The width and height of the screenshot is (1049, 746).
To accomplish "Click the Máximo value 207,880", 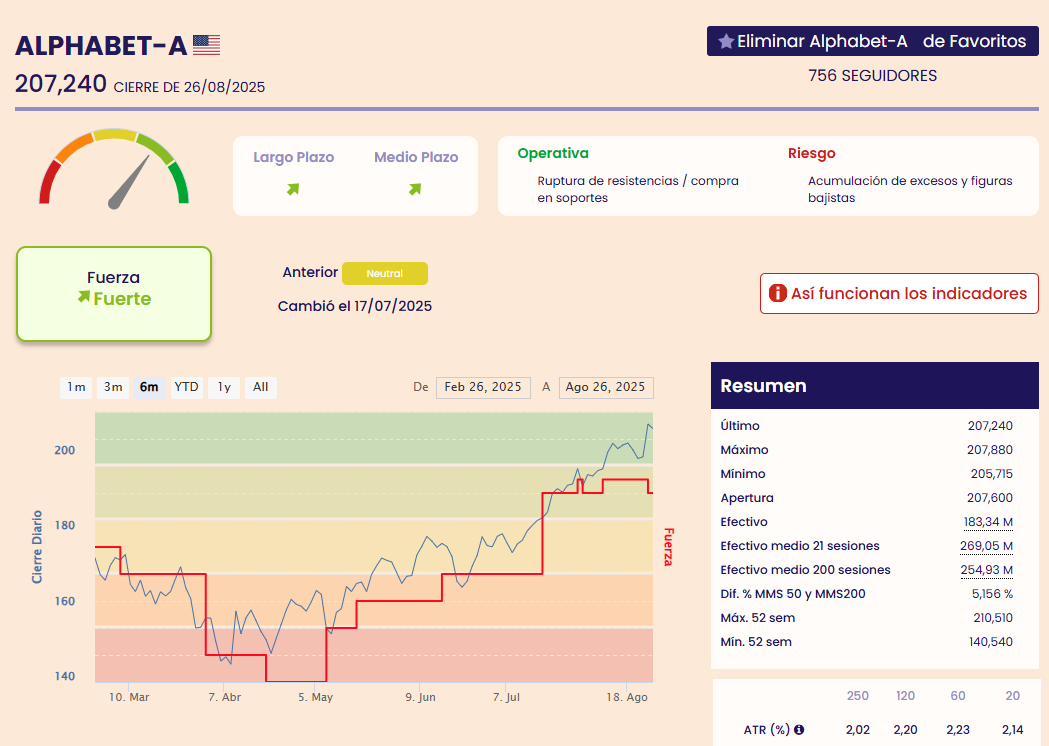I will pyautogui.click(x=990, y=450).
